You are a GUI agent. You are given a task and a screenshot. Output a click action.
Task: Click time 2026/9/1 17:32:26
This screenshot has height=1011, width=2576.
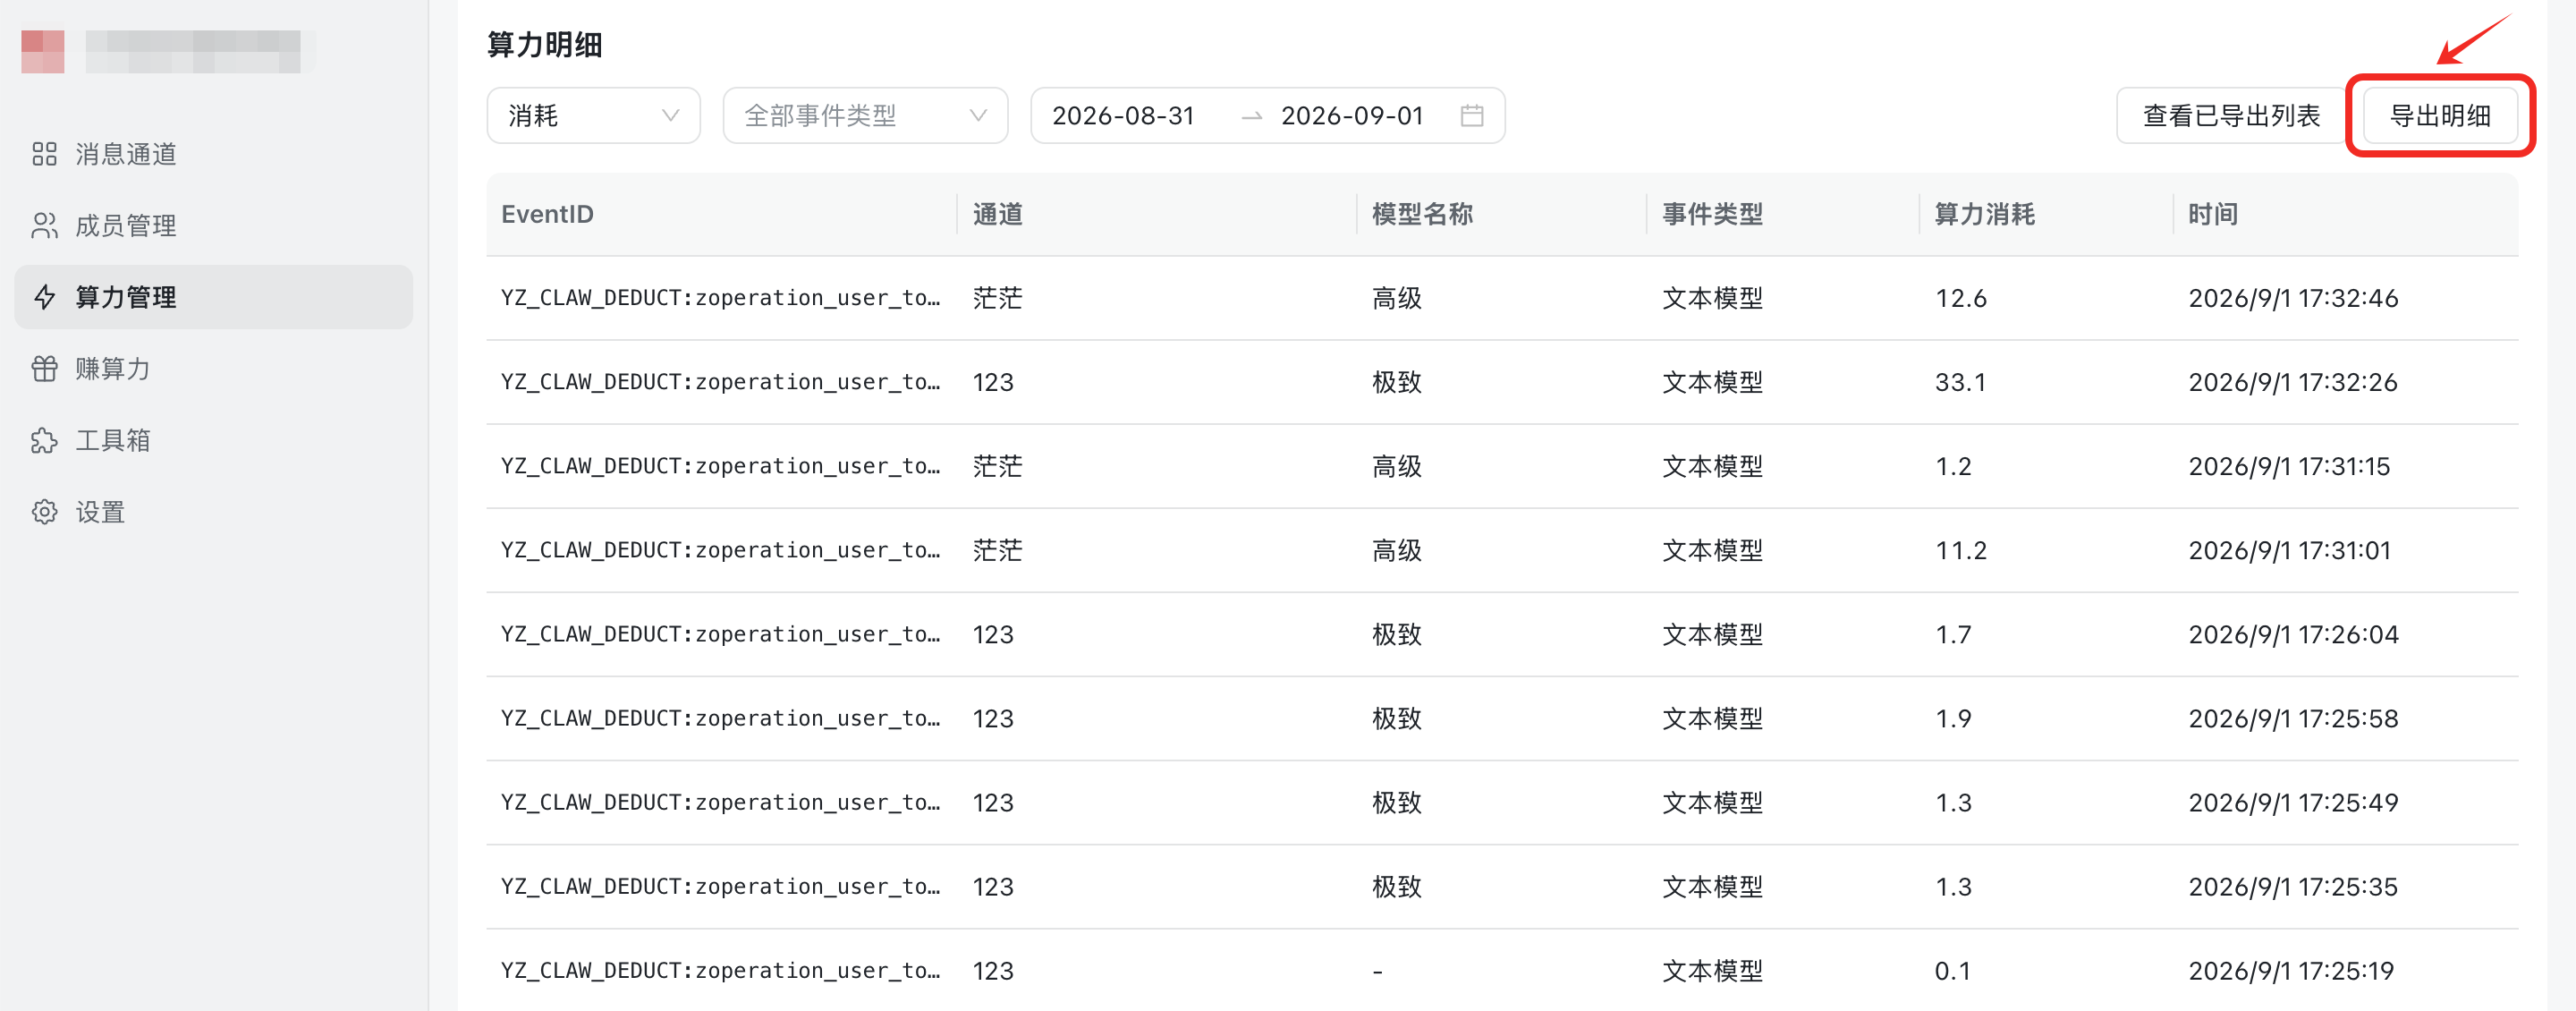(2292, 382)
